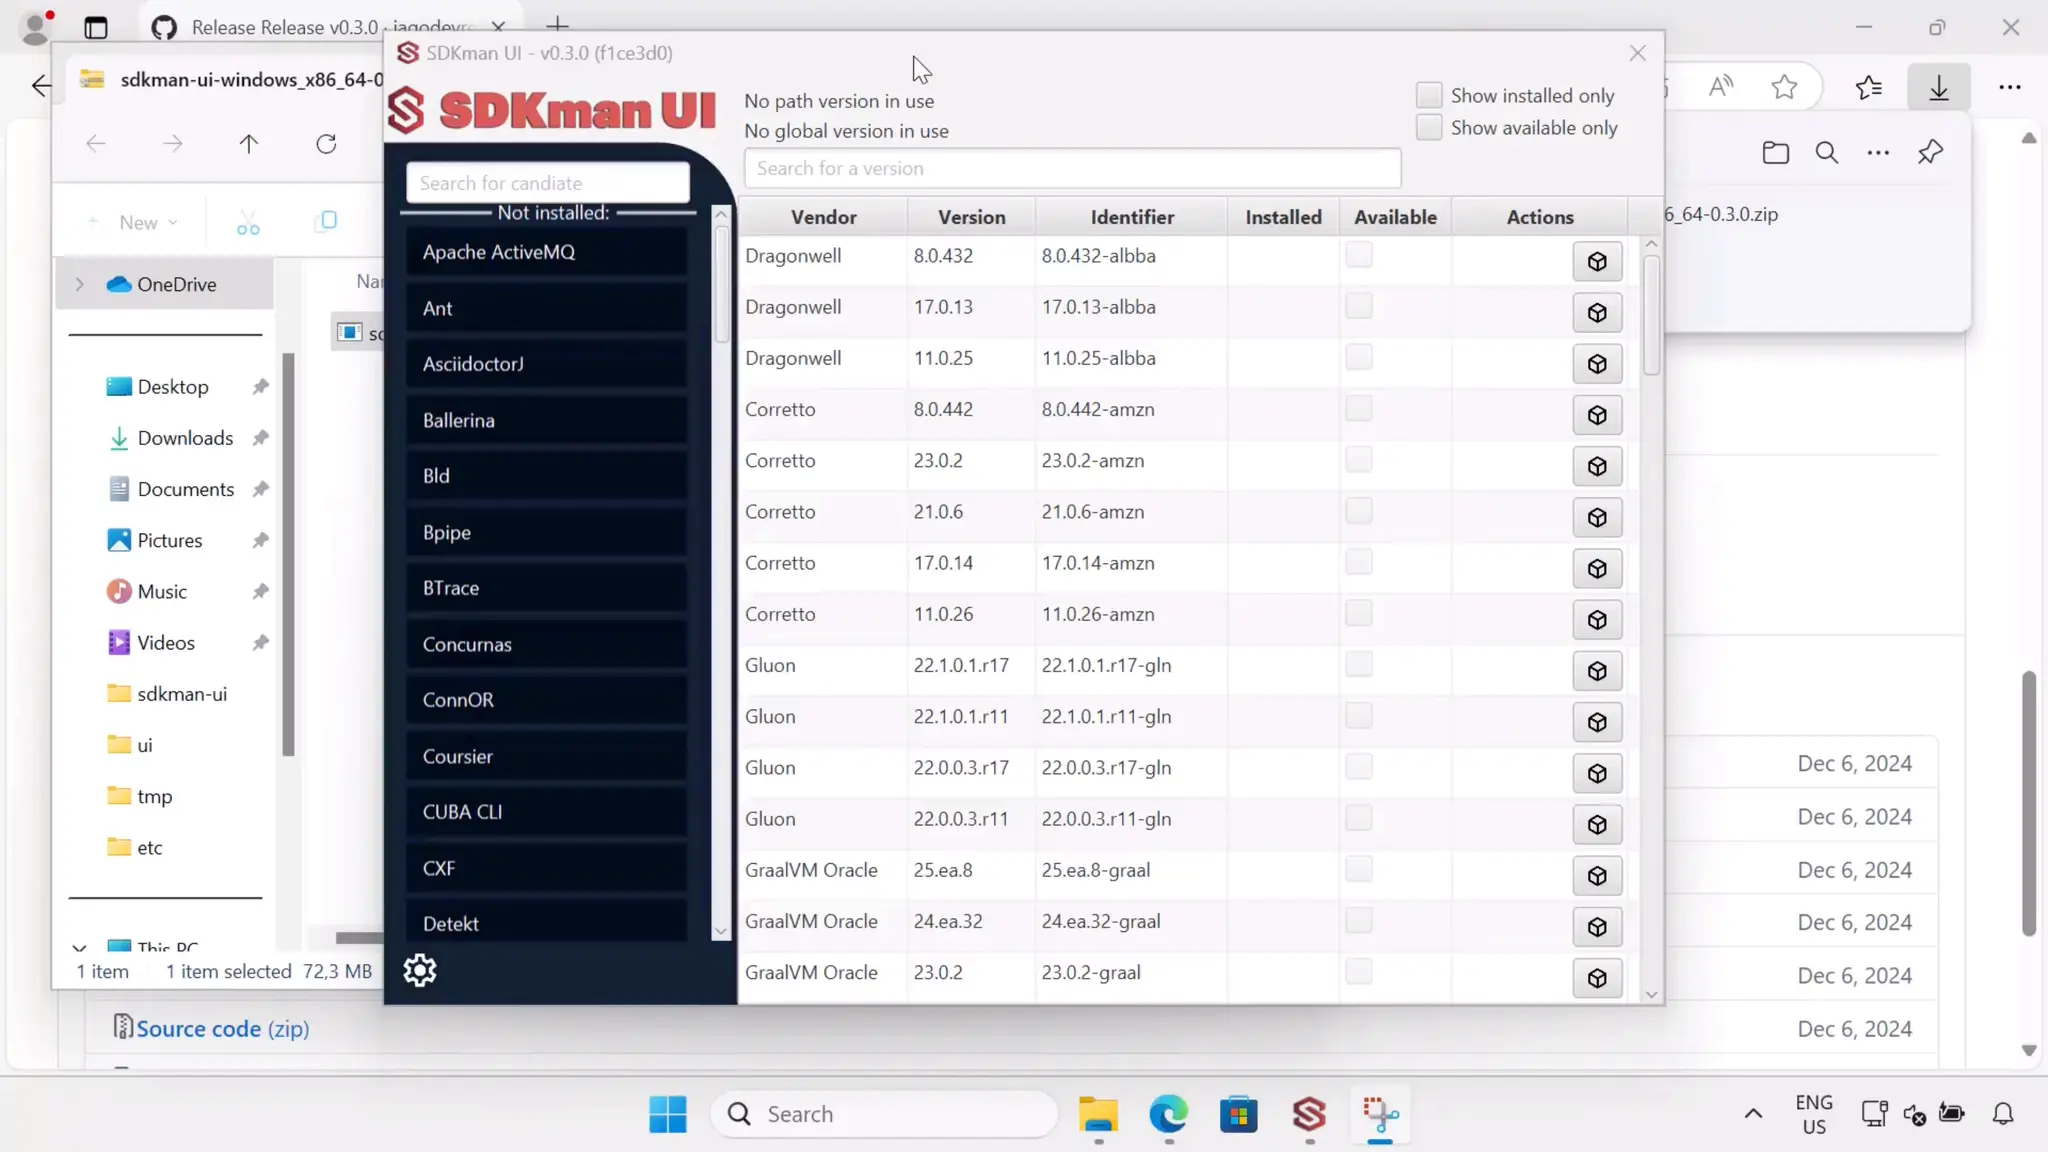Enable Show installed only checkbox
The height and width of the screenshot is (1152, 2048).
coord(1429,96)
